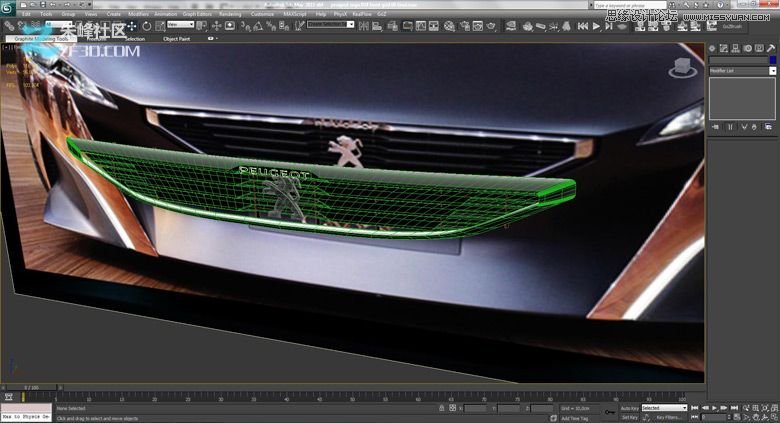Click the search keyword input field
Screen dimensions: 780x423
(x=630, y=5)
